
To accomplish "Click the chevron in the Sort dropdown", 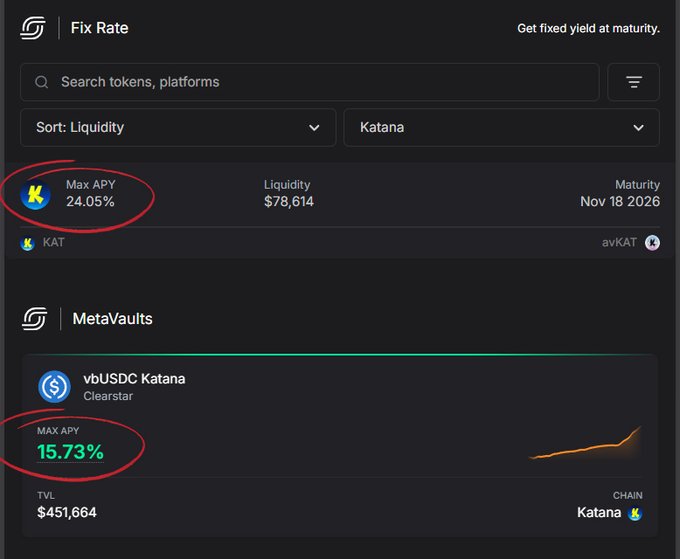I will [314, 128].
